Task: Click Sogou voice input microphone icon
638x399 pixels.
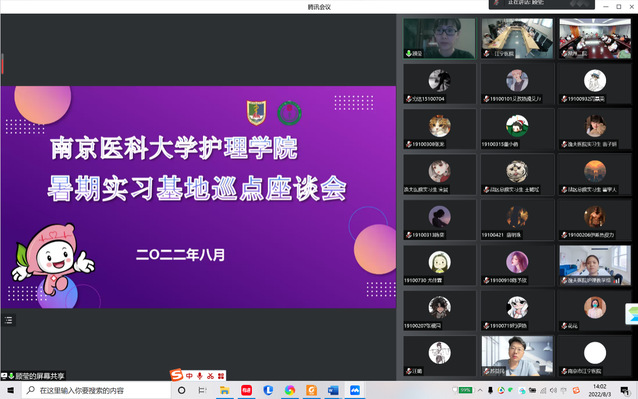Action: 199,376
